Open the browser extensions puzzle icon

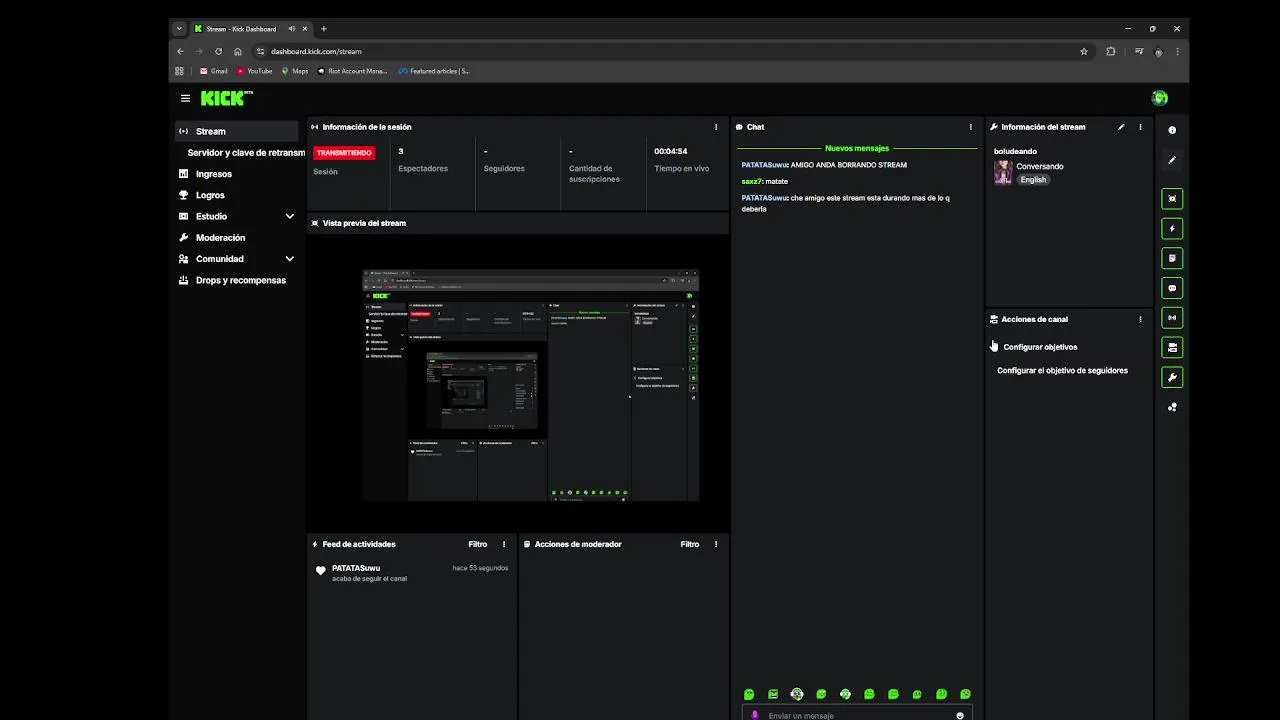pos(1111,51)
